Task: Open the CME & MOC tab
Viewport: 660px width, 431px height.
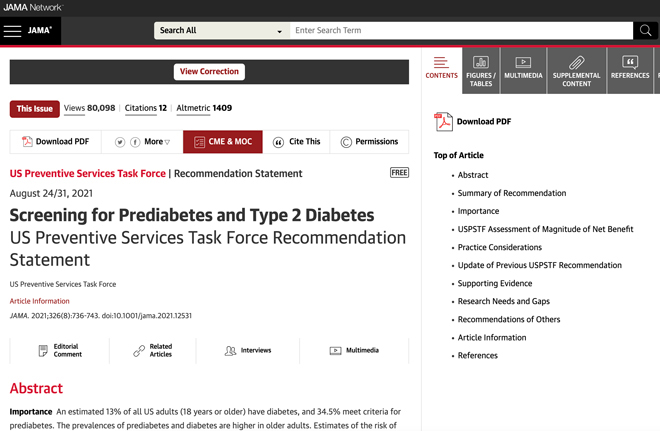Action: coord(223,142)
